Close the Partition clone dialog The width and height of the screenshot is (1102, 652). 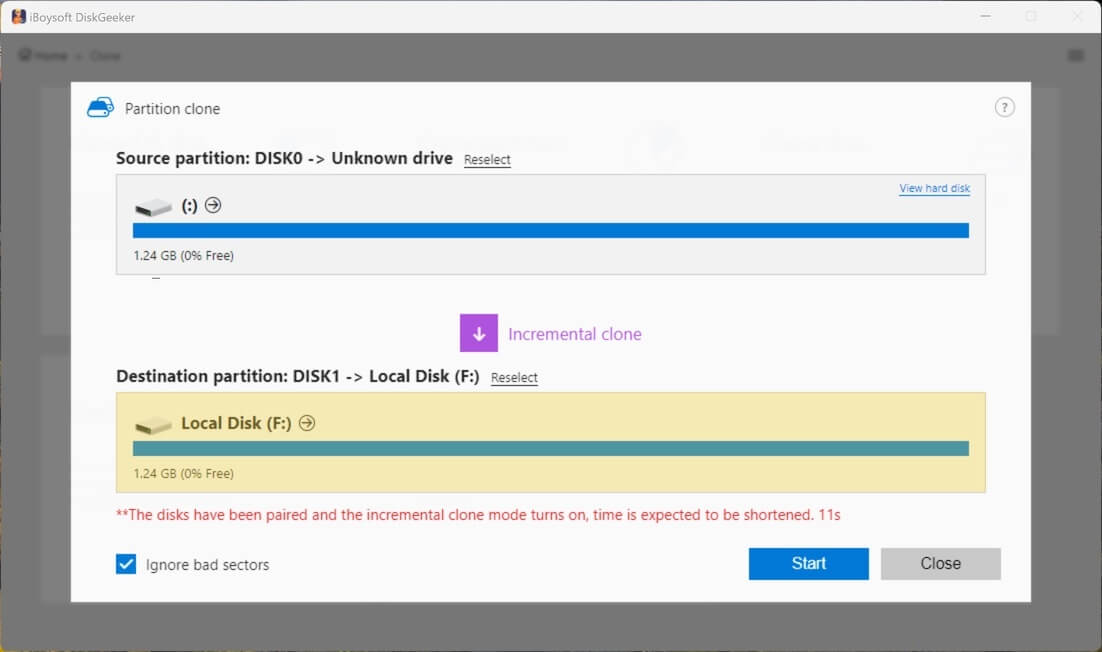coord(940,563)
